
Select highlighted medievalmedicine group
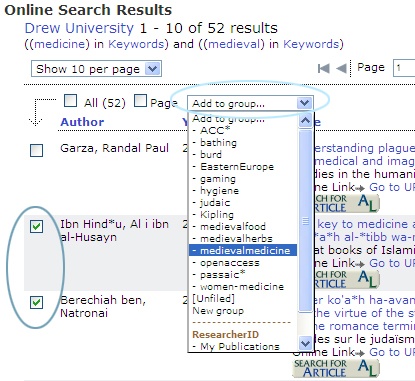coord(243,251)
